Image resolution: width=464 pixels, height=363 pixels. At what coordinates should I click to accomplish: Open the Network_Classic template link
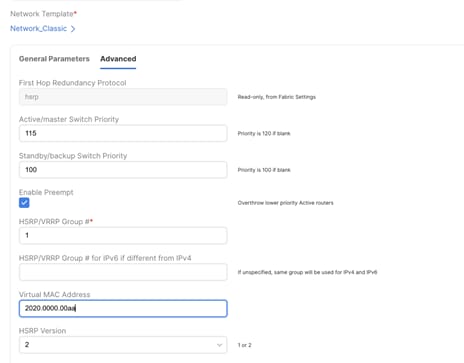38,29
